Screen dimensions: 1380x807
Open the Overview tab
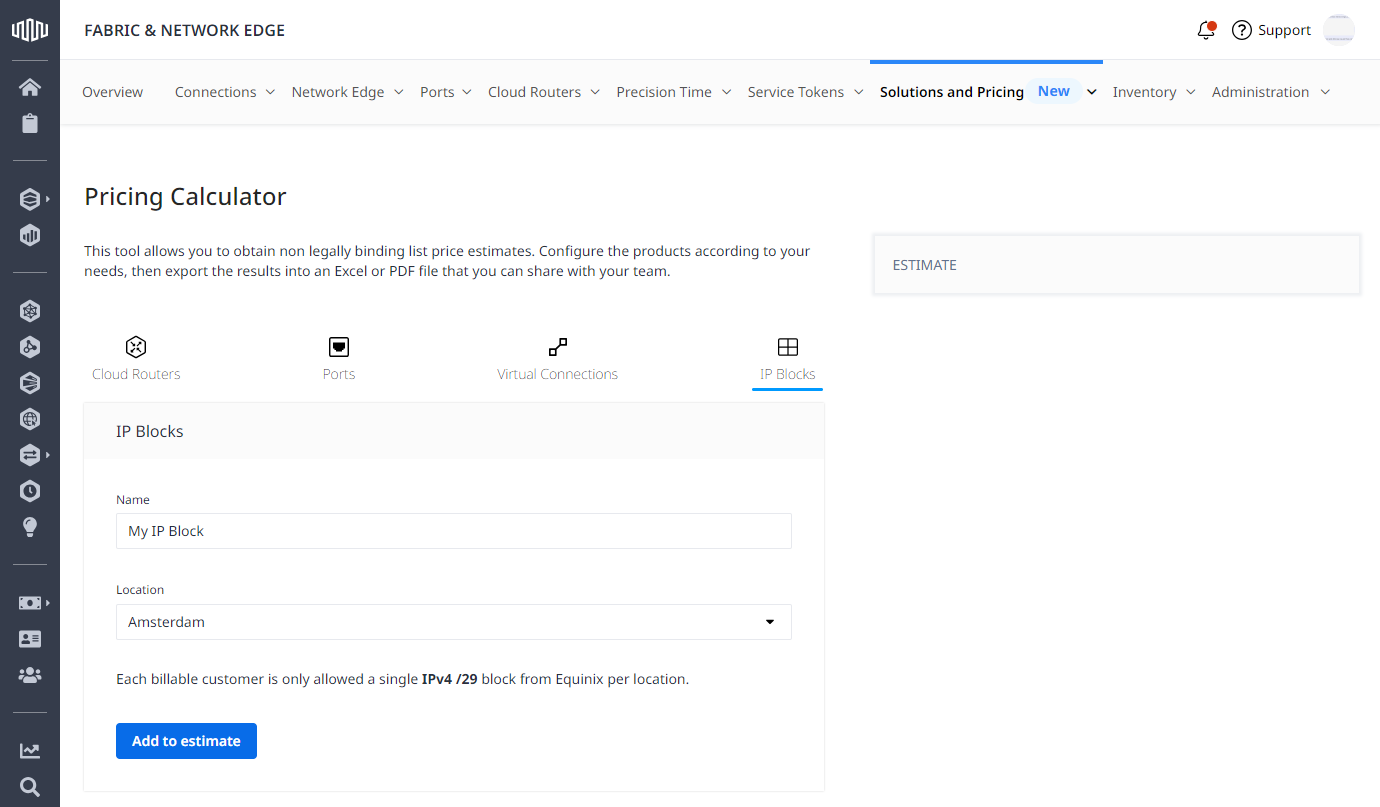[x=112, y=92]
